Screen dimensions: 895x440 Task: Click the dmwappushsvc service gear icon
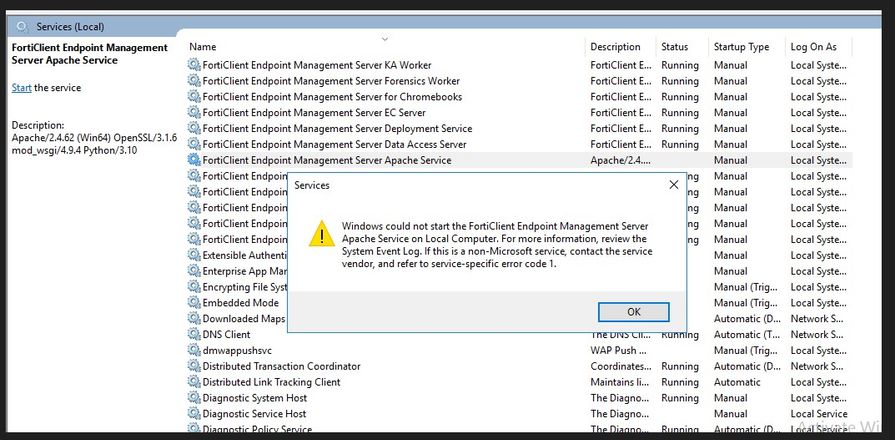(x=194, y=350)
